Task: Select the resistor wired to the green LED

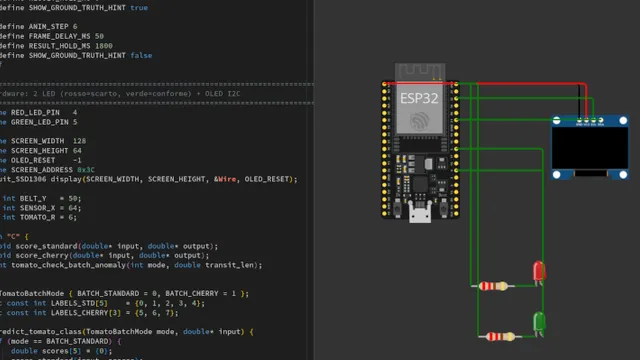Action: 500,337
